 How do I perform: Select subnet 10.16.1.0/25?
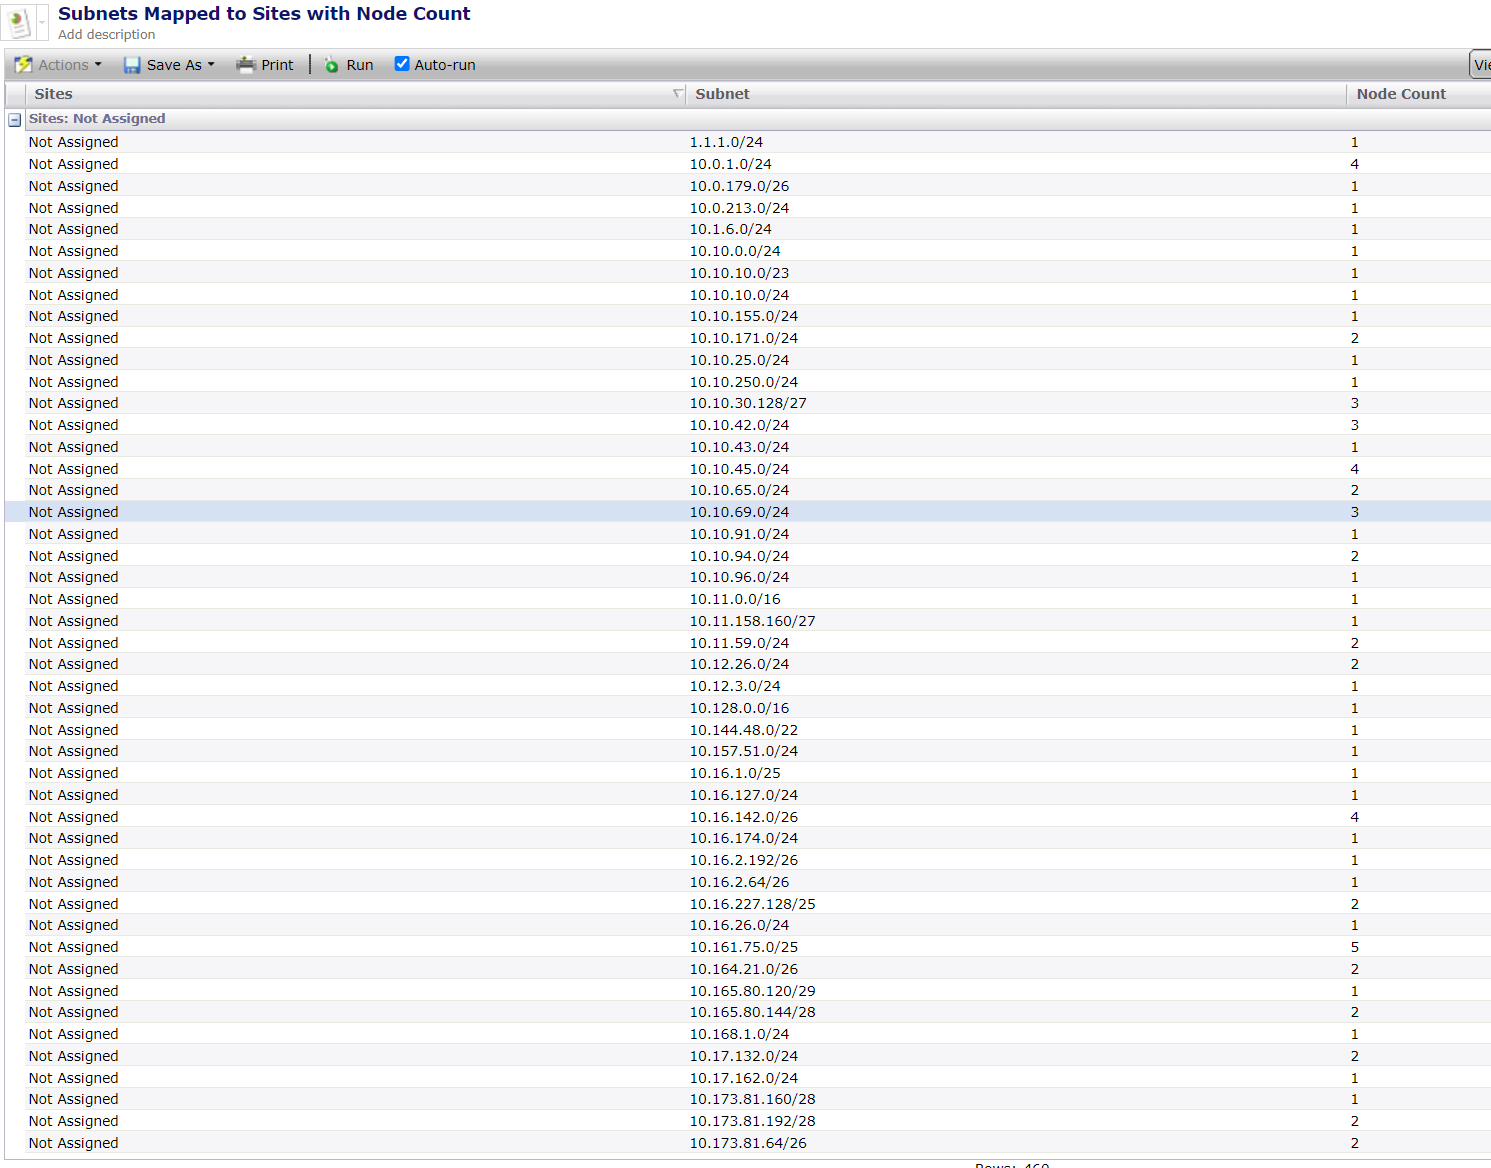[735, 773]
